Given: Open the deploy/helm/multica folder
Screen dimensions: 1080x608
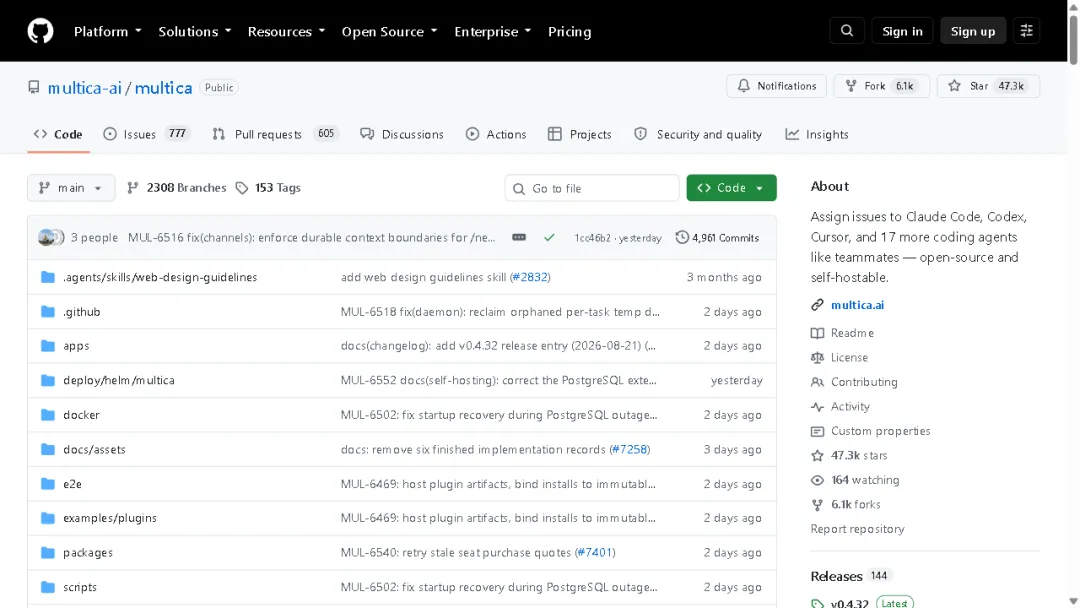Looking at the screenshot, I should [x=118, y=381].
